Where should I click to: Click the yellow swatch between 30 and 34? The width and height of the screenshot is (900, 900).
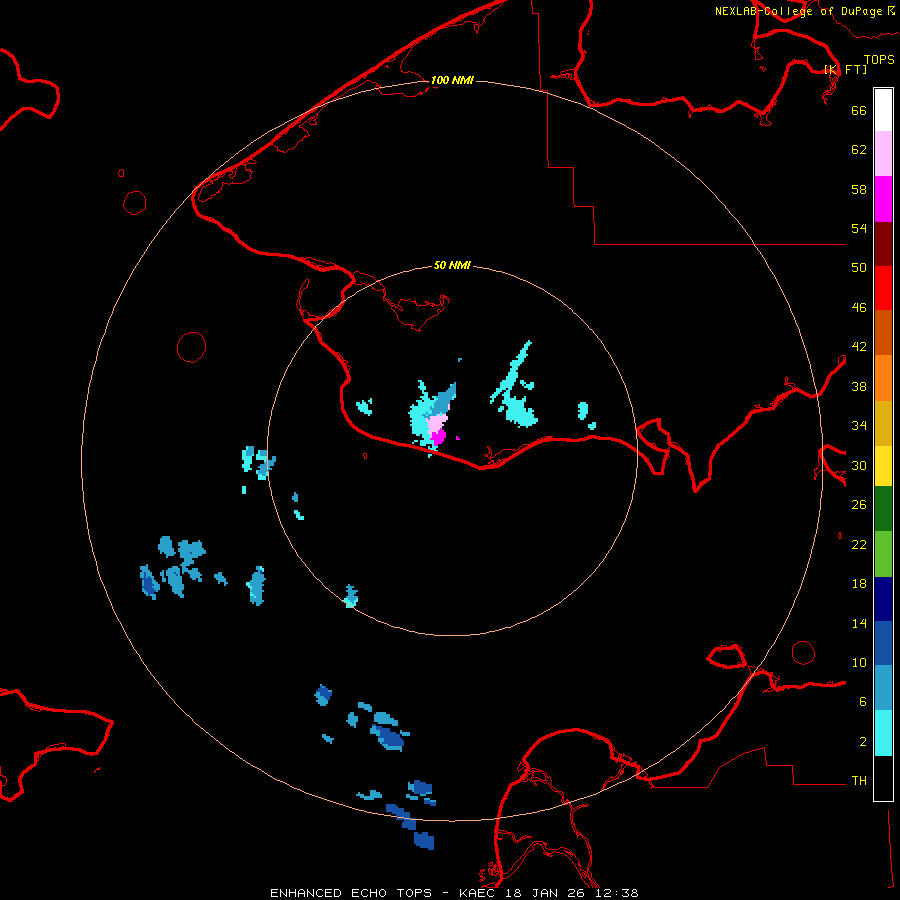coord(883,466)
